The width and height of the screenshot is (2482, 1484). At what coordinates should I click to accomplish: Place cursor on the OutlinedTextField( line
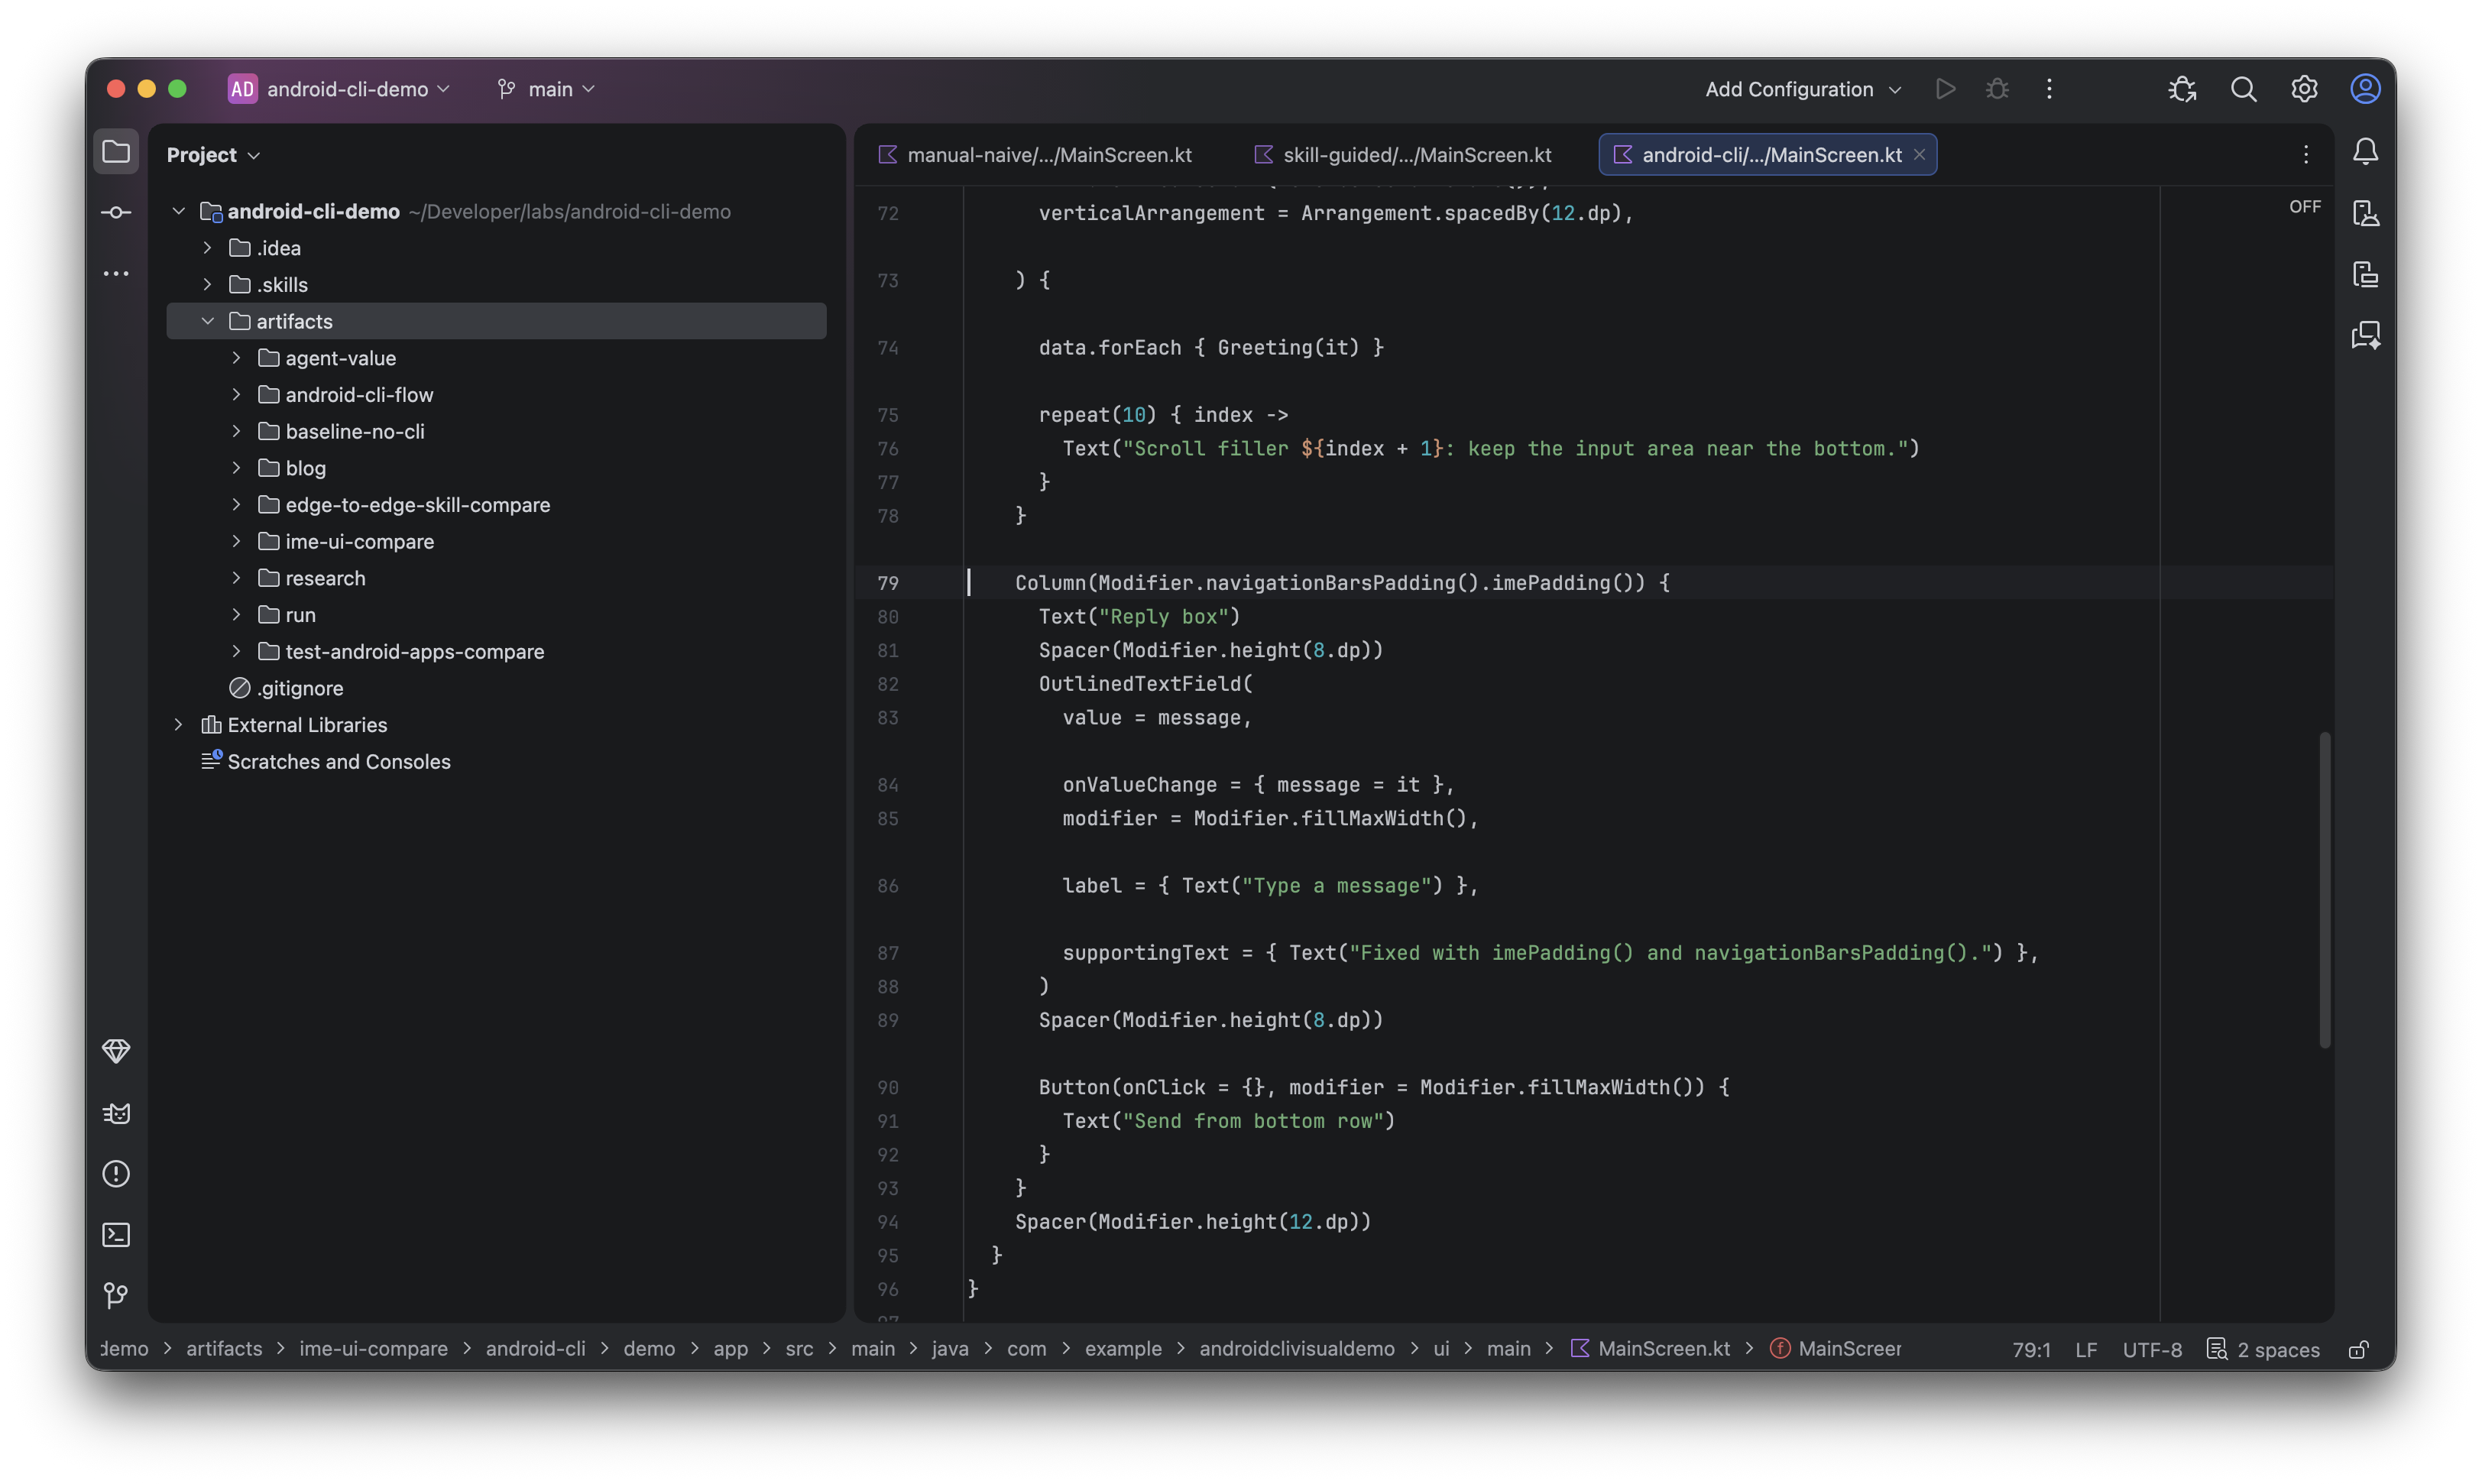click(1145, 684)
